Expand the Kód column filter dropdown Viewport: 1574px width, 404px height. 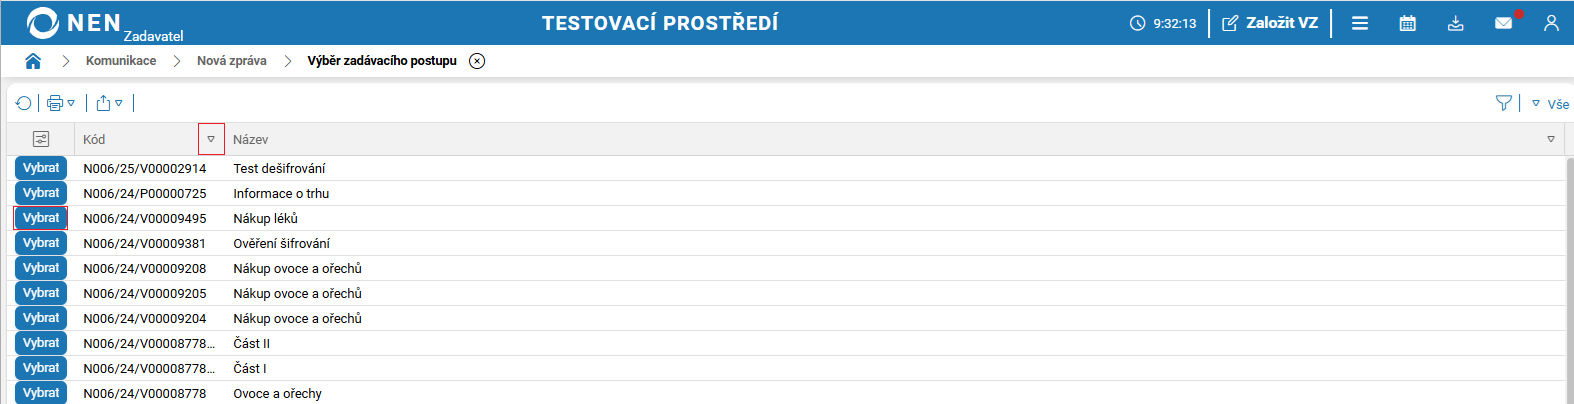click(211, 139)
